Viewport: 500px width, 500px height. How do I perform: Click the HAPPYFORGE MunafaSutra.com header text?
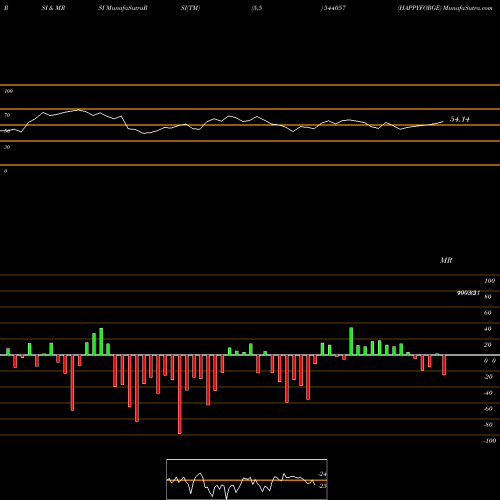[445, 8]
